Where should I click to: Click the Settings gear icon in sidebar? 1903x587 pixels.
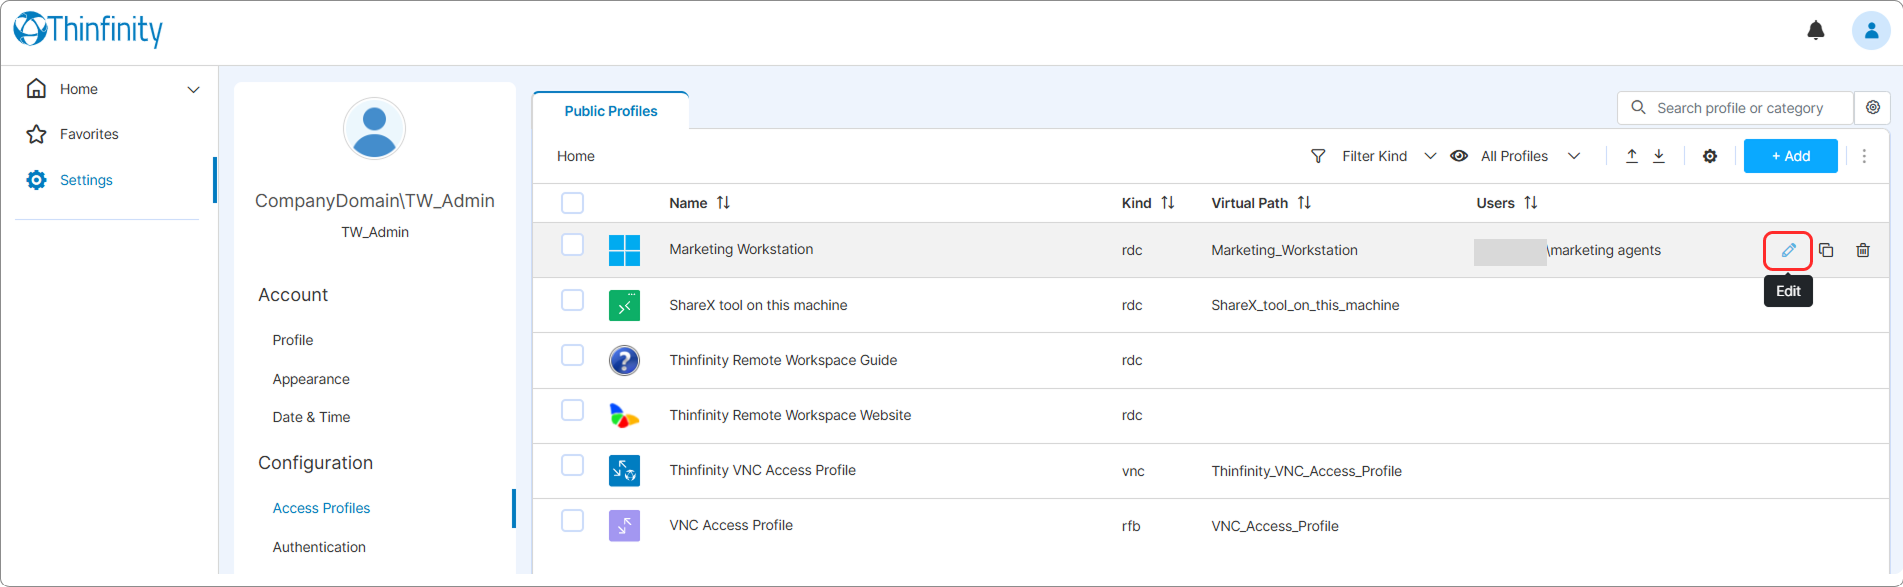36,180
